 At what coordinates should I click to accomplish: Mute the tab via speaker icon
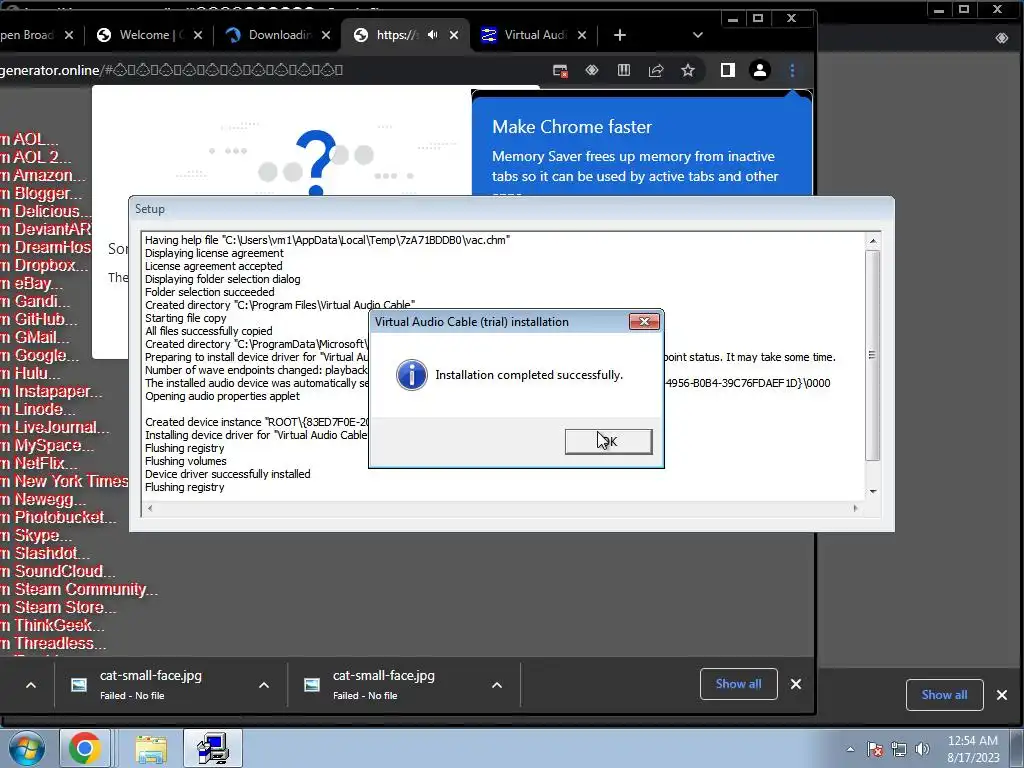pyautogui.click(x=432, y=35)
